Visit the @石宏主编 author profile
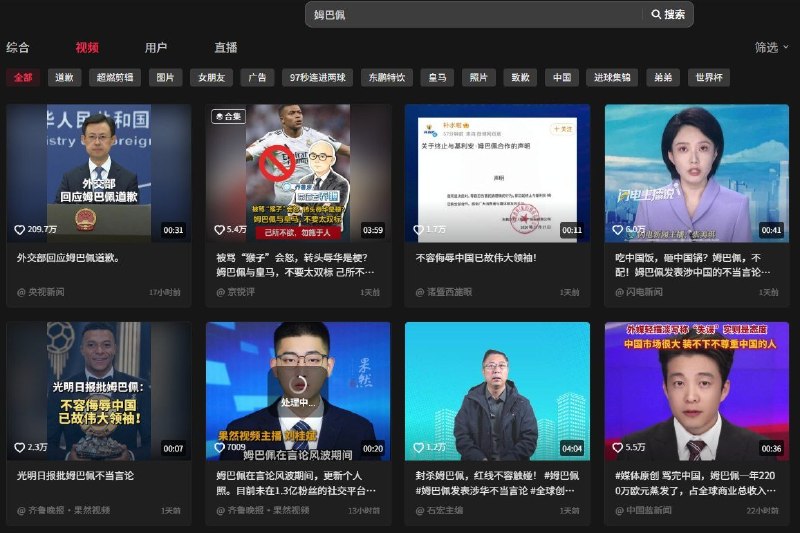Image resolution: width=800 pixels, height=533 pixels. tap(439, 511)
